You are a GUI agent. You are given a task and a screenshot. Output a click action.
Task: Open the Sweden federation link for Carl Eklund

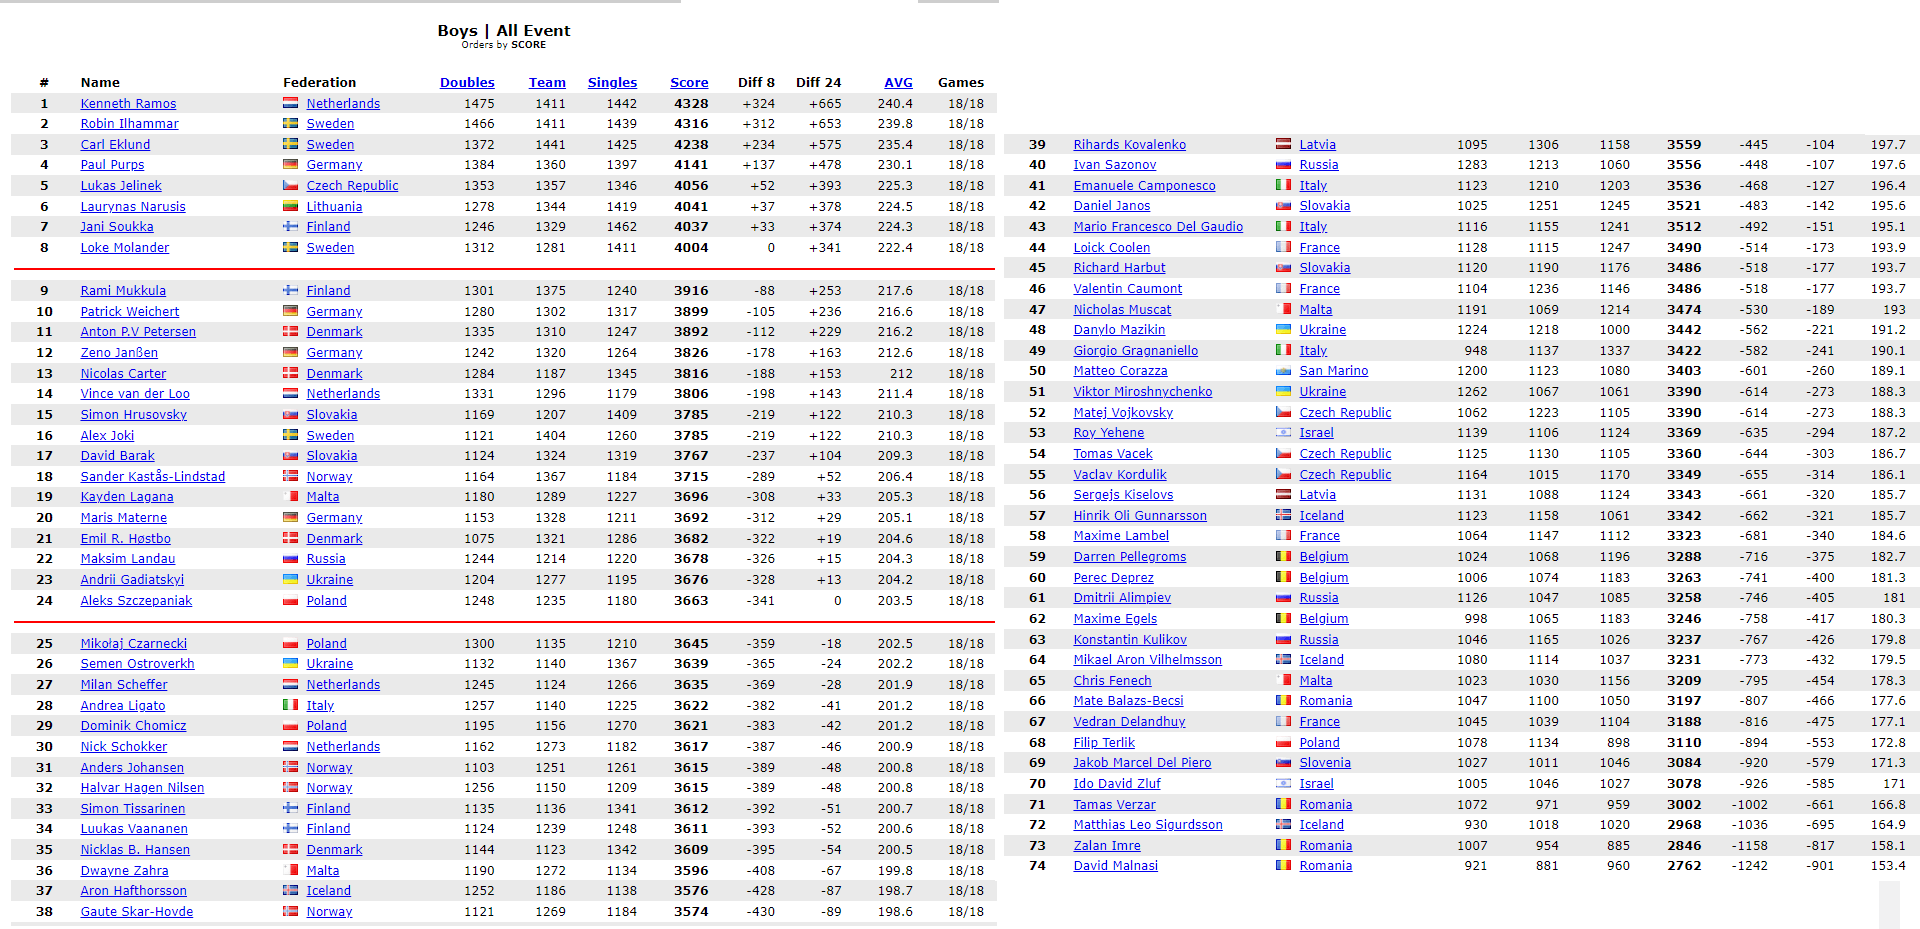(x=330, y=145)
